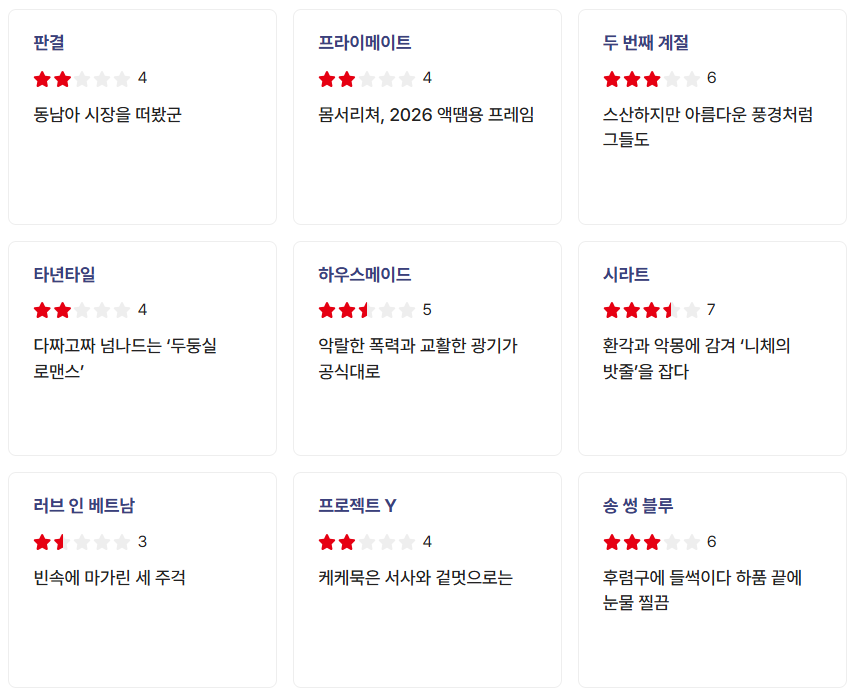Open the 송 썽 블루 movie title

click(638, 506)
